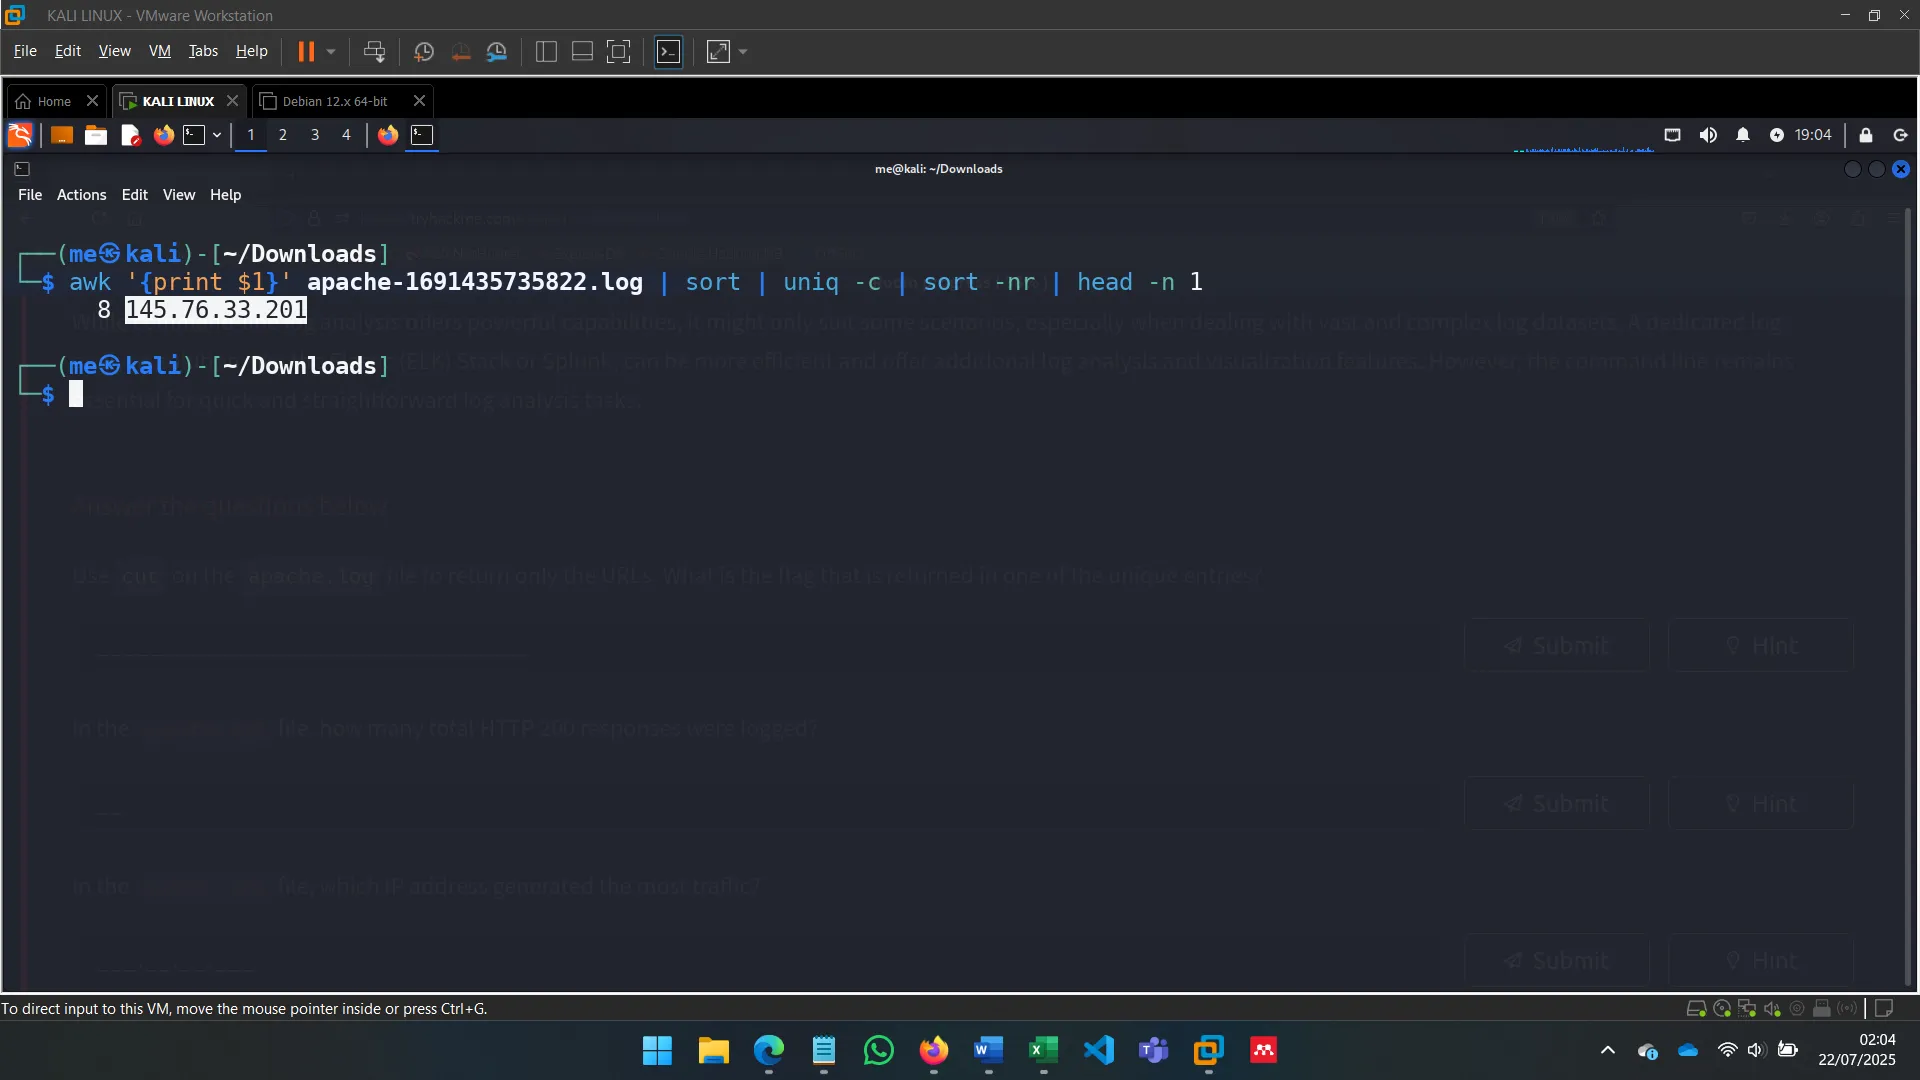Open the Actions menu in the terminal
This screenshot has height=1080, width=1920.
pos(80,194)
